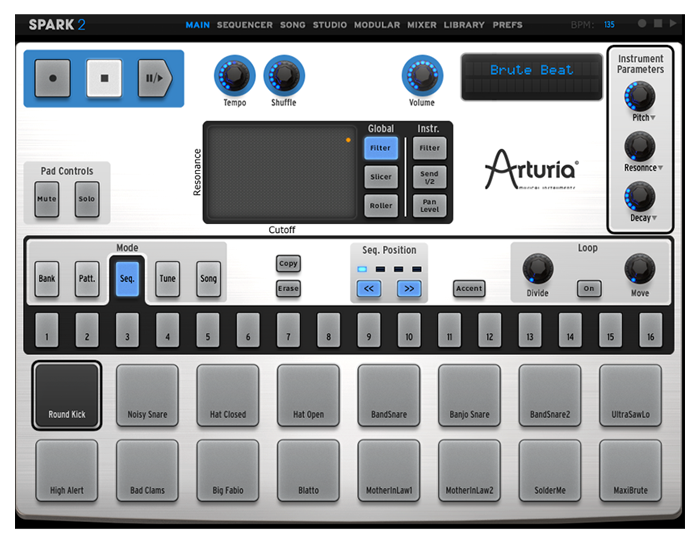Trigger the Hat Closed pad
This screenshot has width=700, height=545.
pos(228,395)
